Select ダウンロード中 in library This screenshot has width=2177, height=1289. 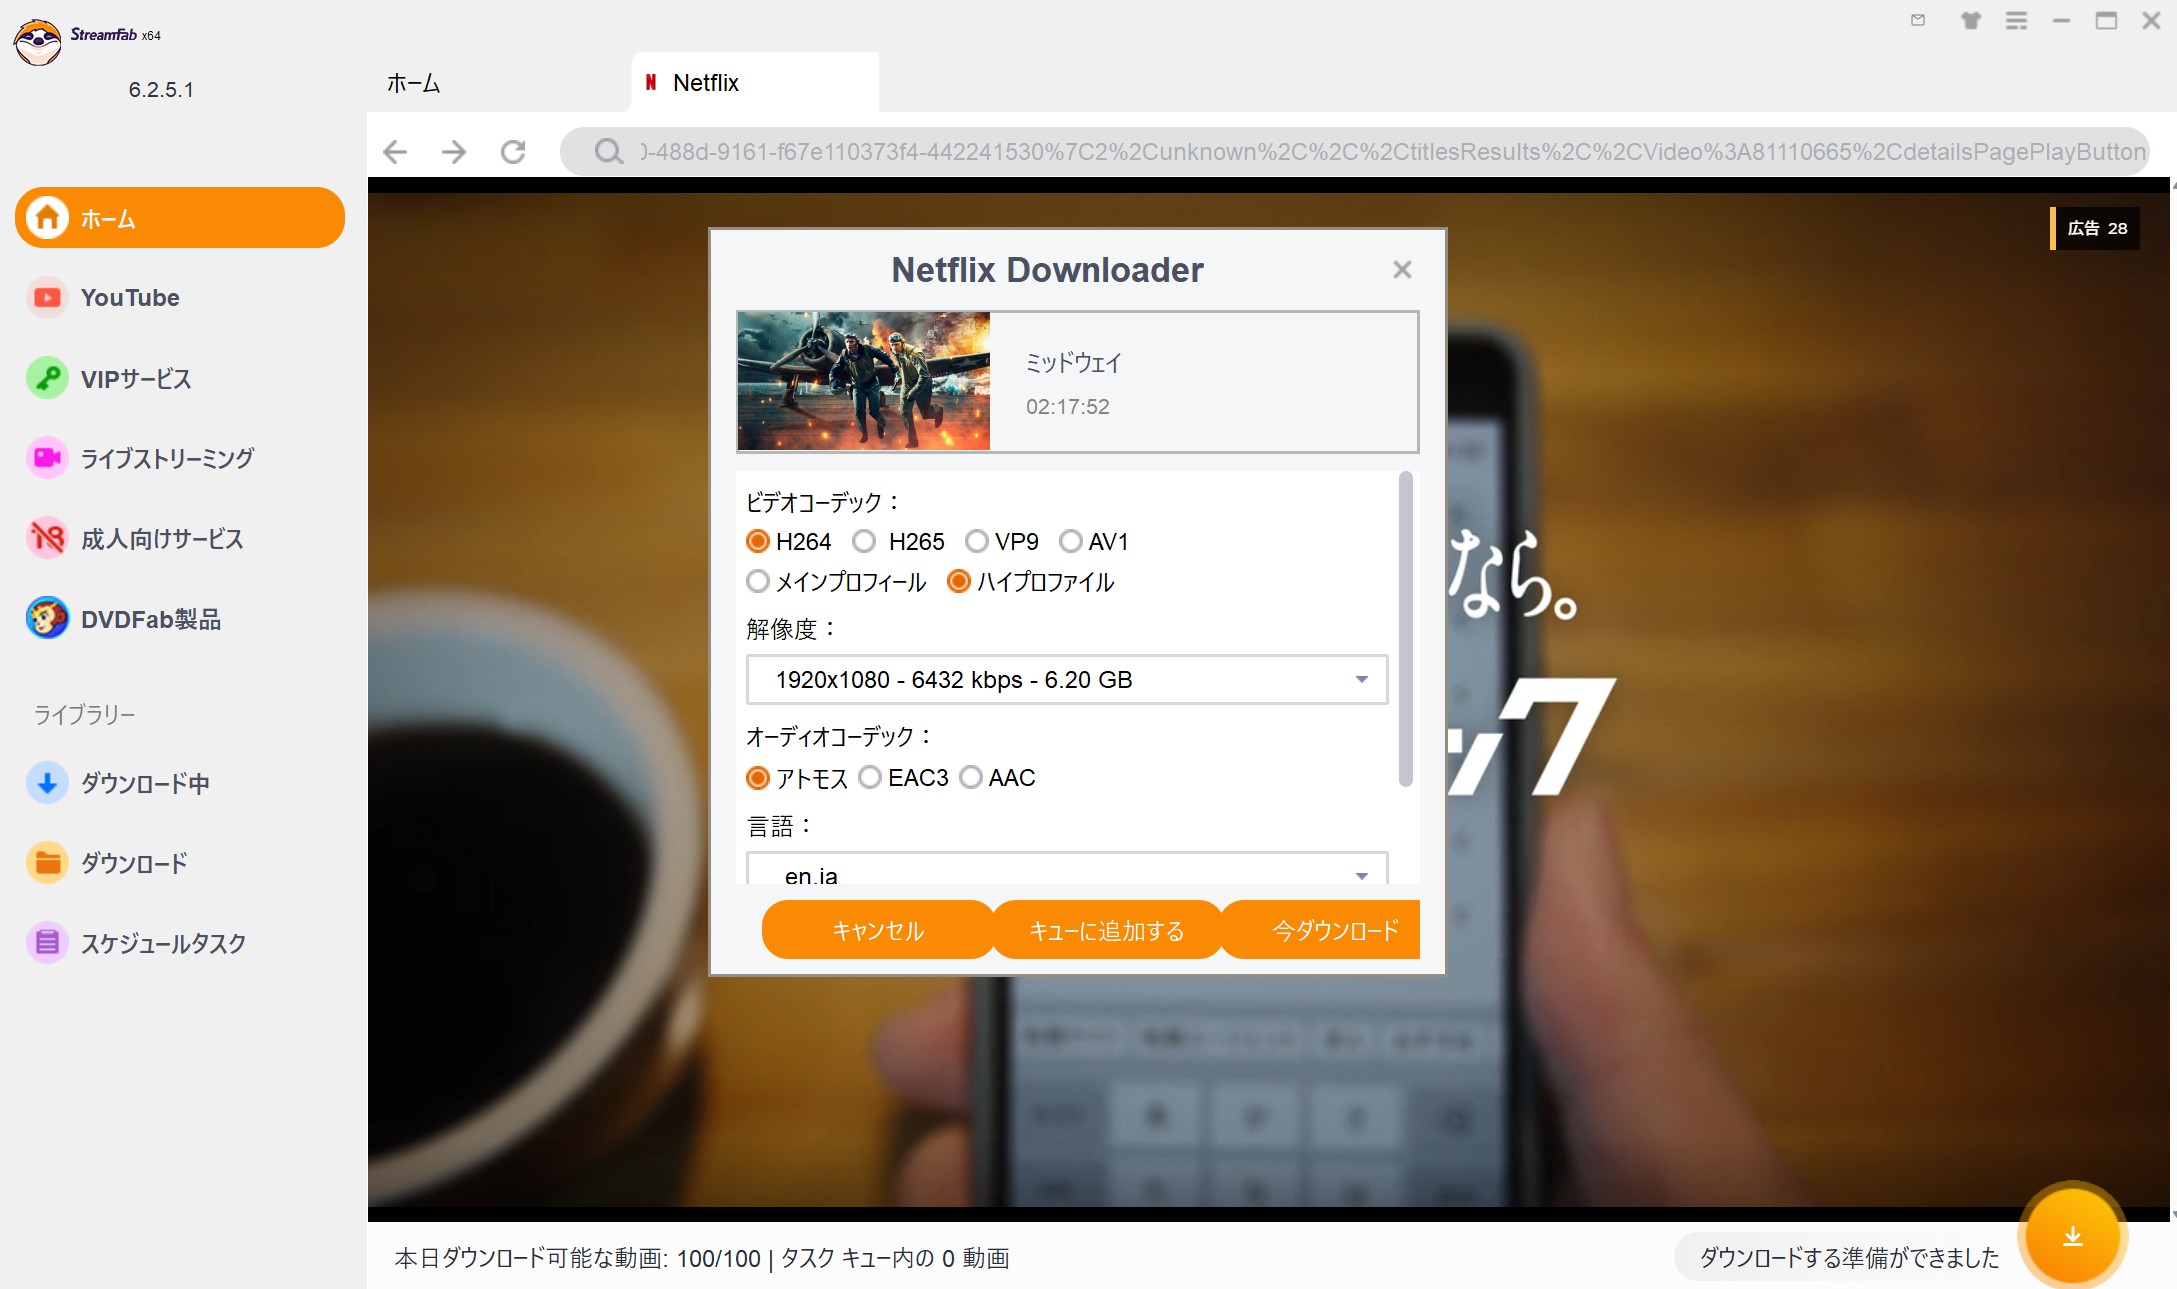(x=145, y=784)
